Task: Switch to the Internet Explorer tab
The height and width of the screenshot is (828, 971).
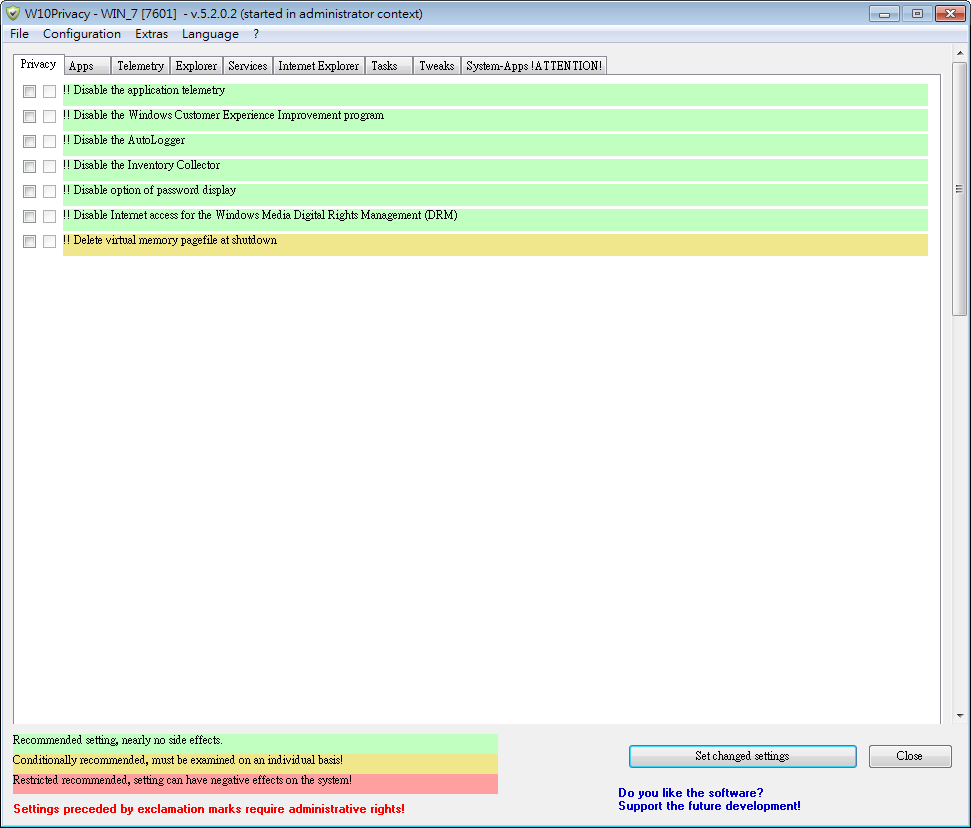Action: (x=318, y=65)
